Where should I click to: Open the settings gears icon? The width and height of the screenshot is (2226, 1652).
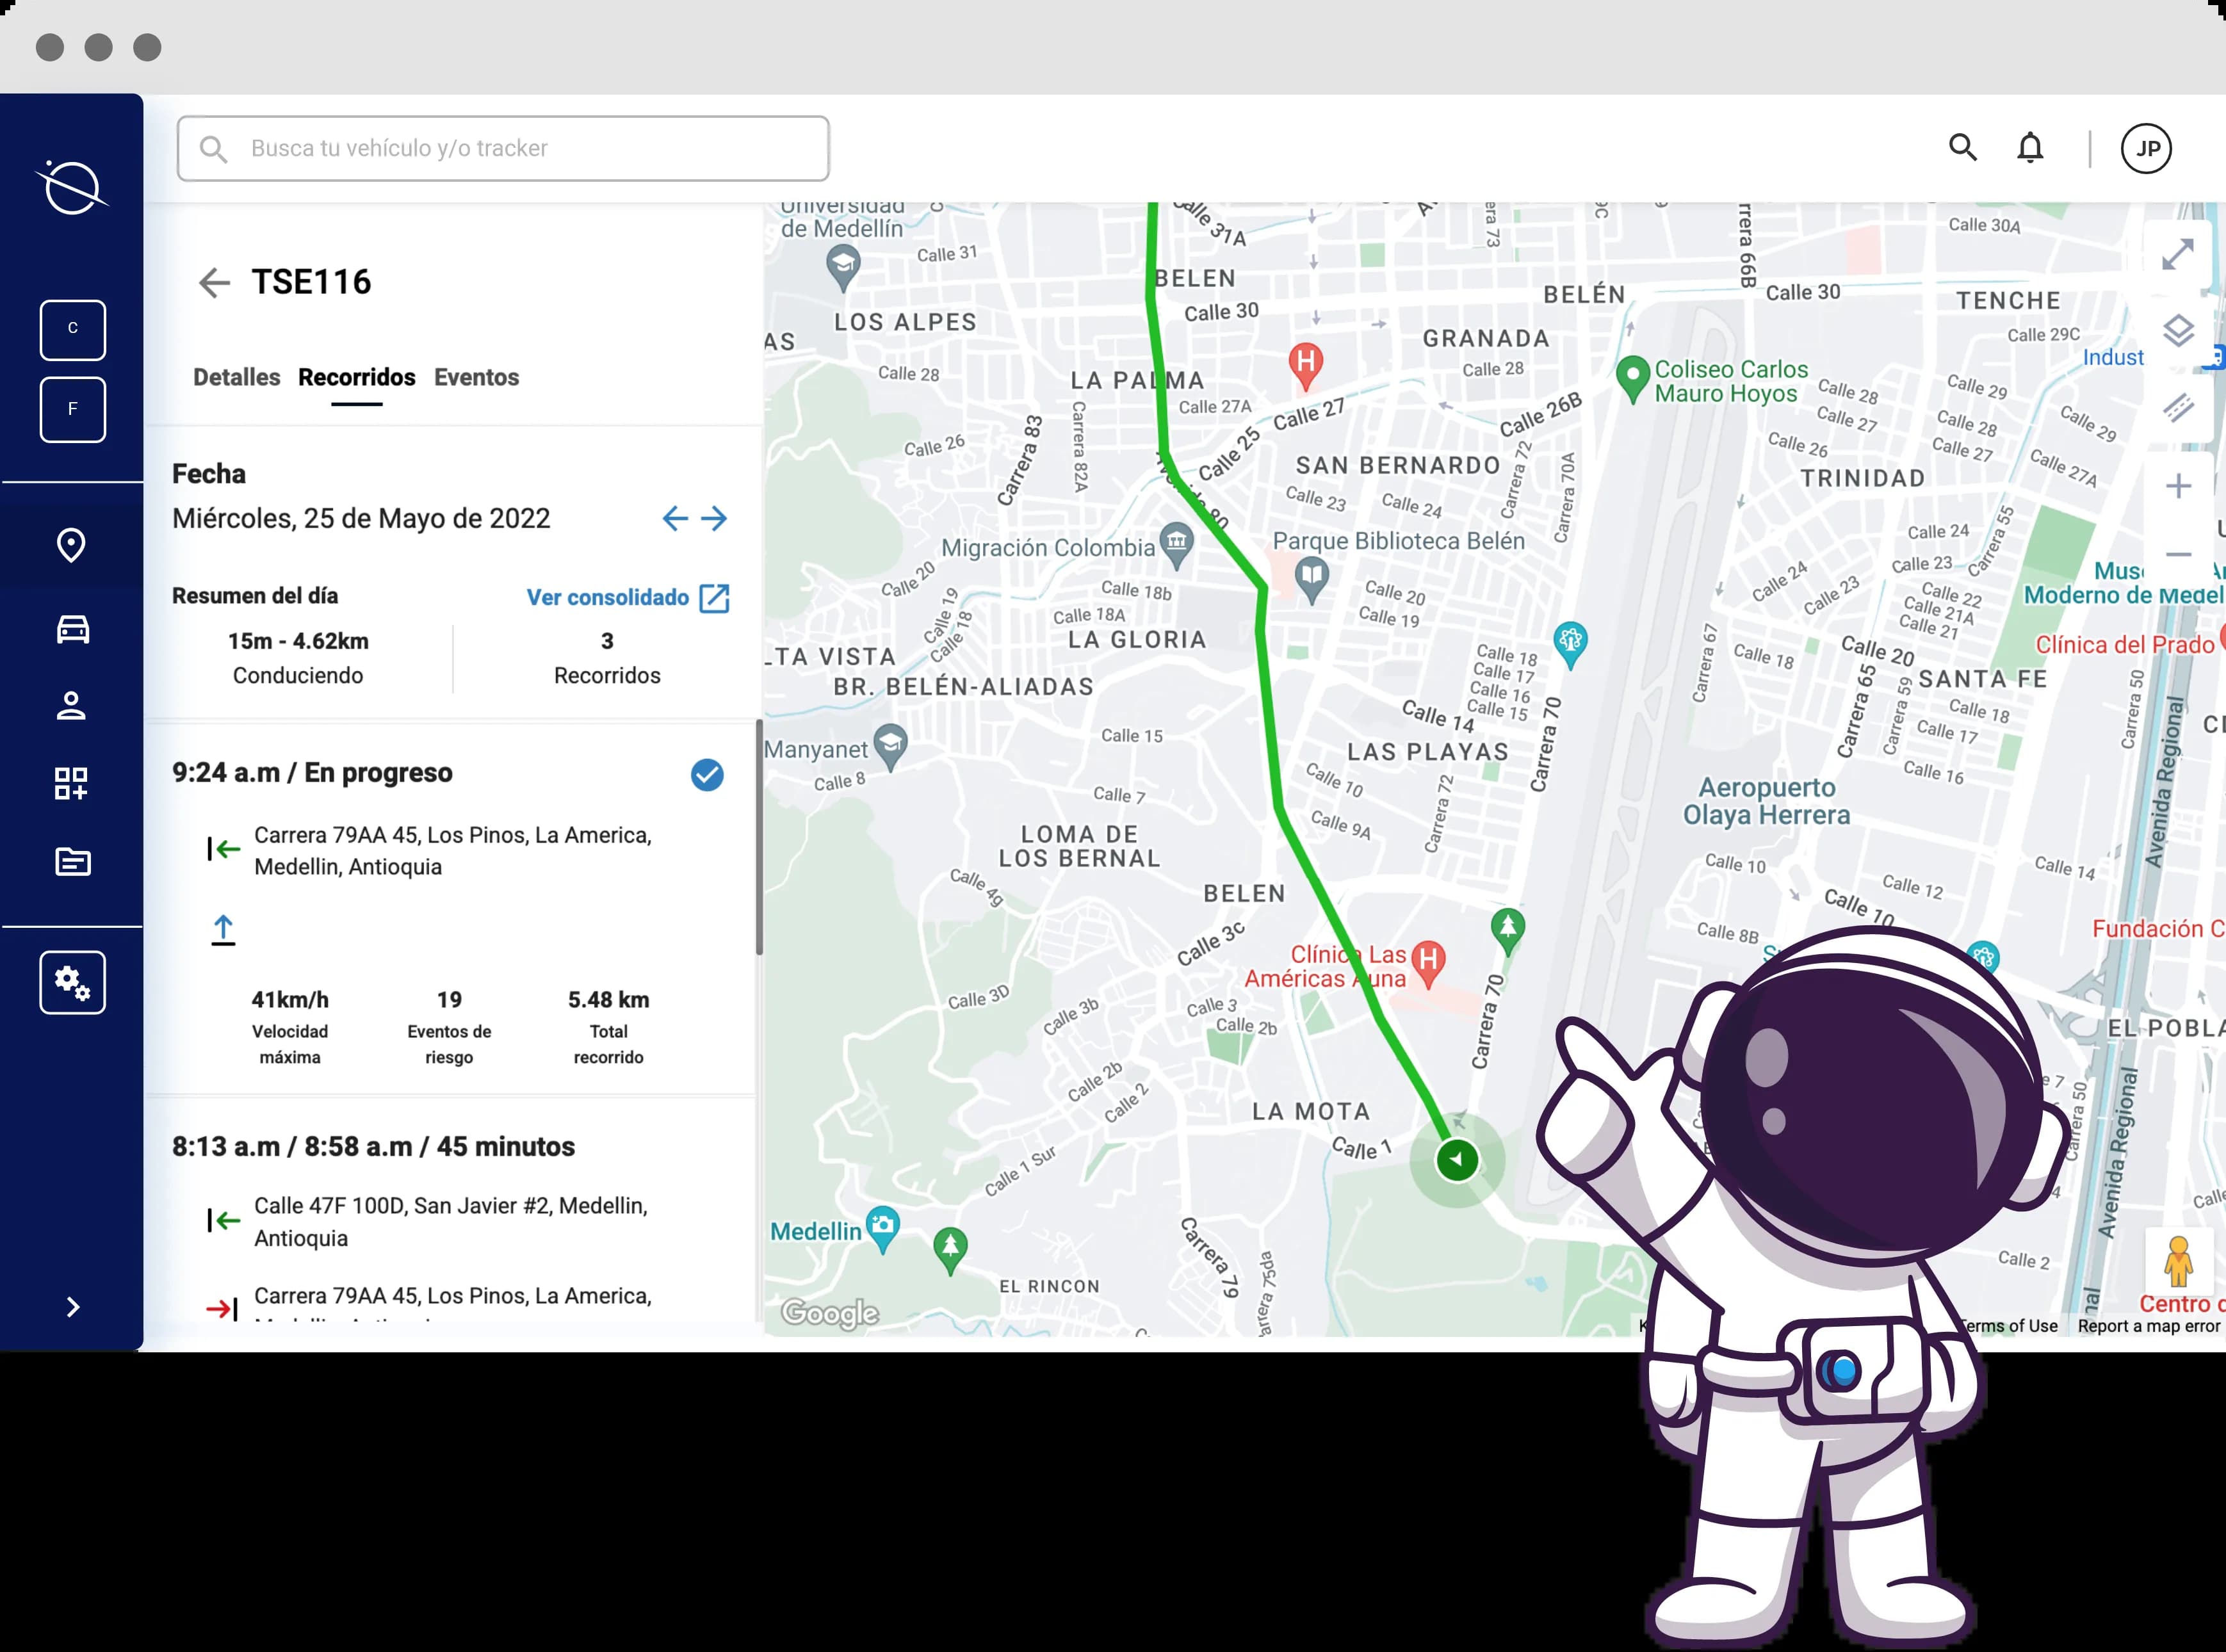pos(72,982)
